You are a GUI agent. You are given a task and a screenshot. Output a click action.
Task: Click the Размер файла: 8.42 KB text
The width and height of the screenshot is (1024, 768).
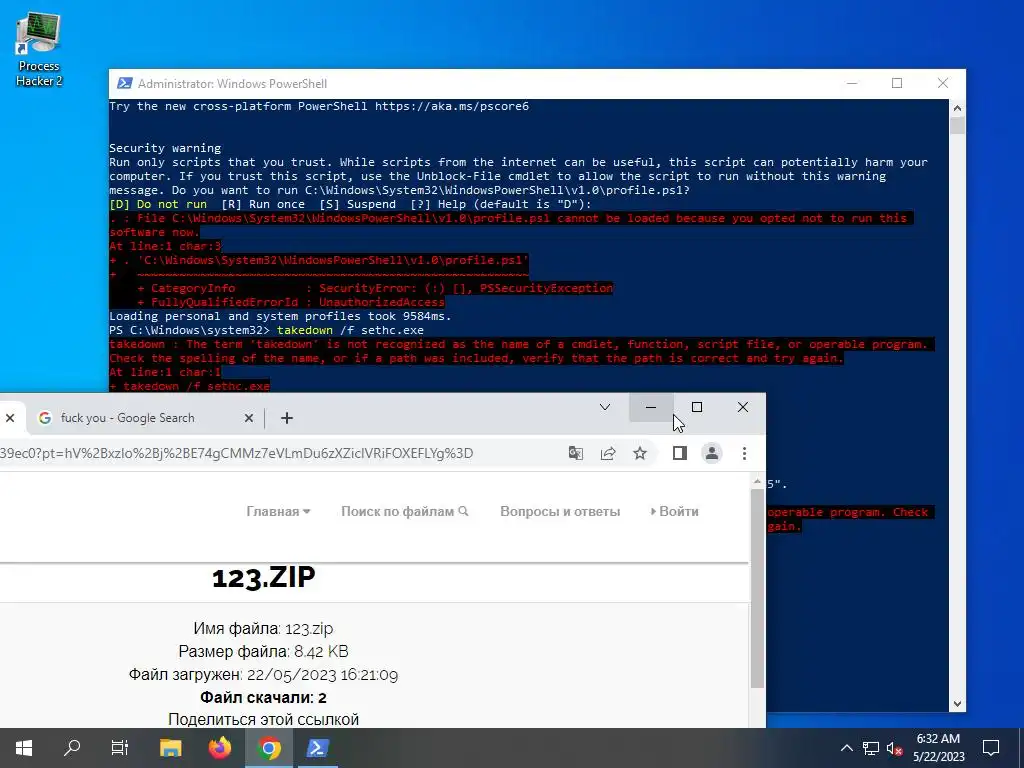tap(263, 651)
